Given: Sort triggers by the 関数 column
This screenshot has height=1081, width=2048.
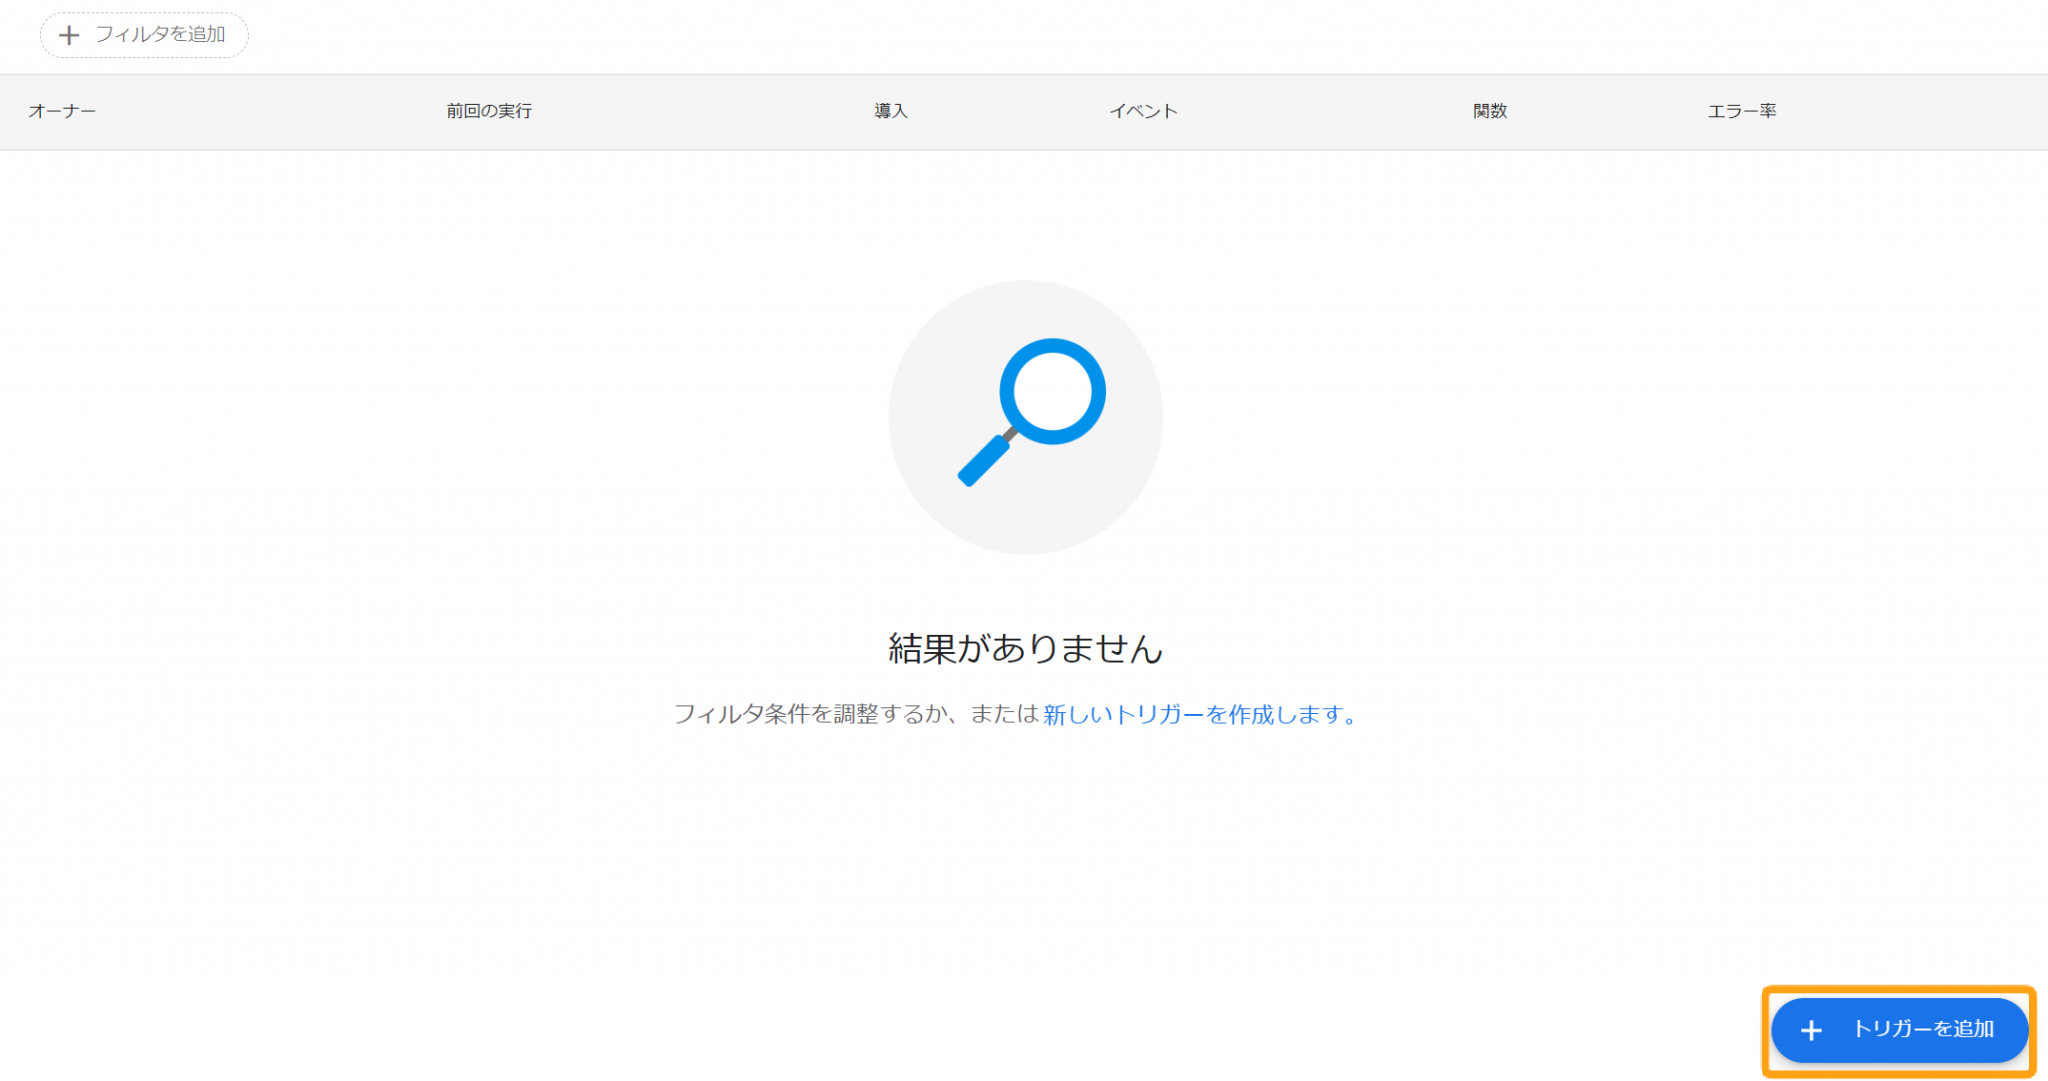Looking at the screenshot, I should coord(1489,111).
